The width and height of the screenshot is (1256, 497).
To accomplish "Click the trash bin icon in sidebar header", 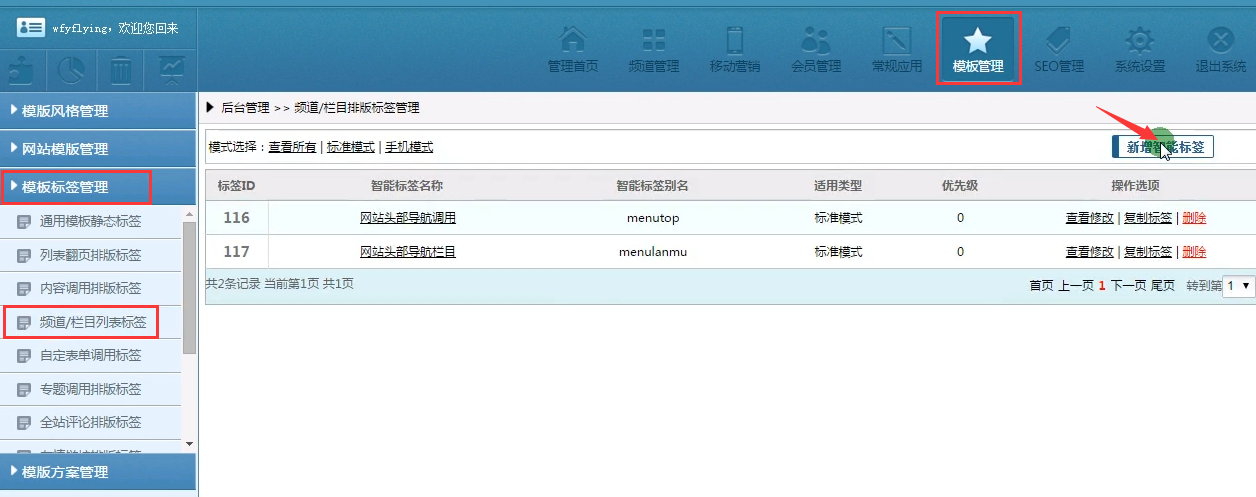I will 121,70.
